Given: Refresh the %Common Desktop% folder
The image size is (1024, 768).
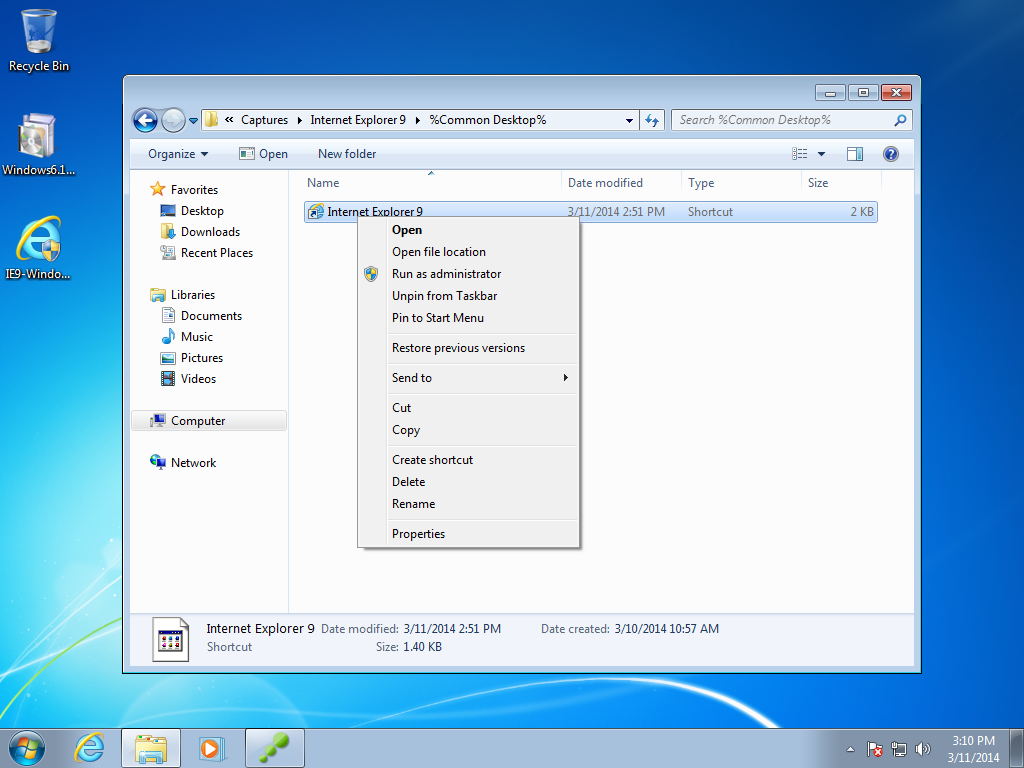Looking at the screenshot, I should tap(652, 120).
